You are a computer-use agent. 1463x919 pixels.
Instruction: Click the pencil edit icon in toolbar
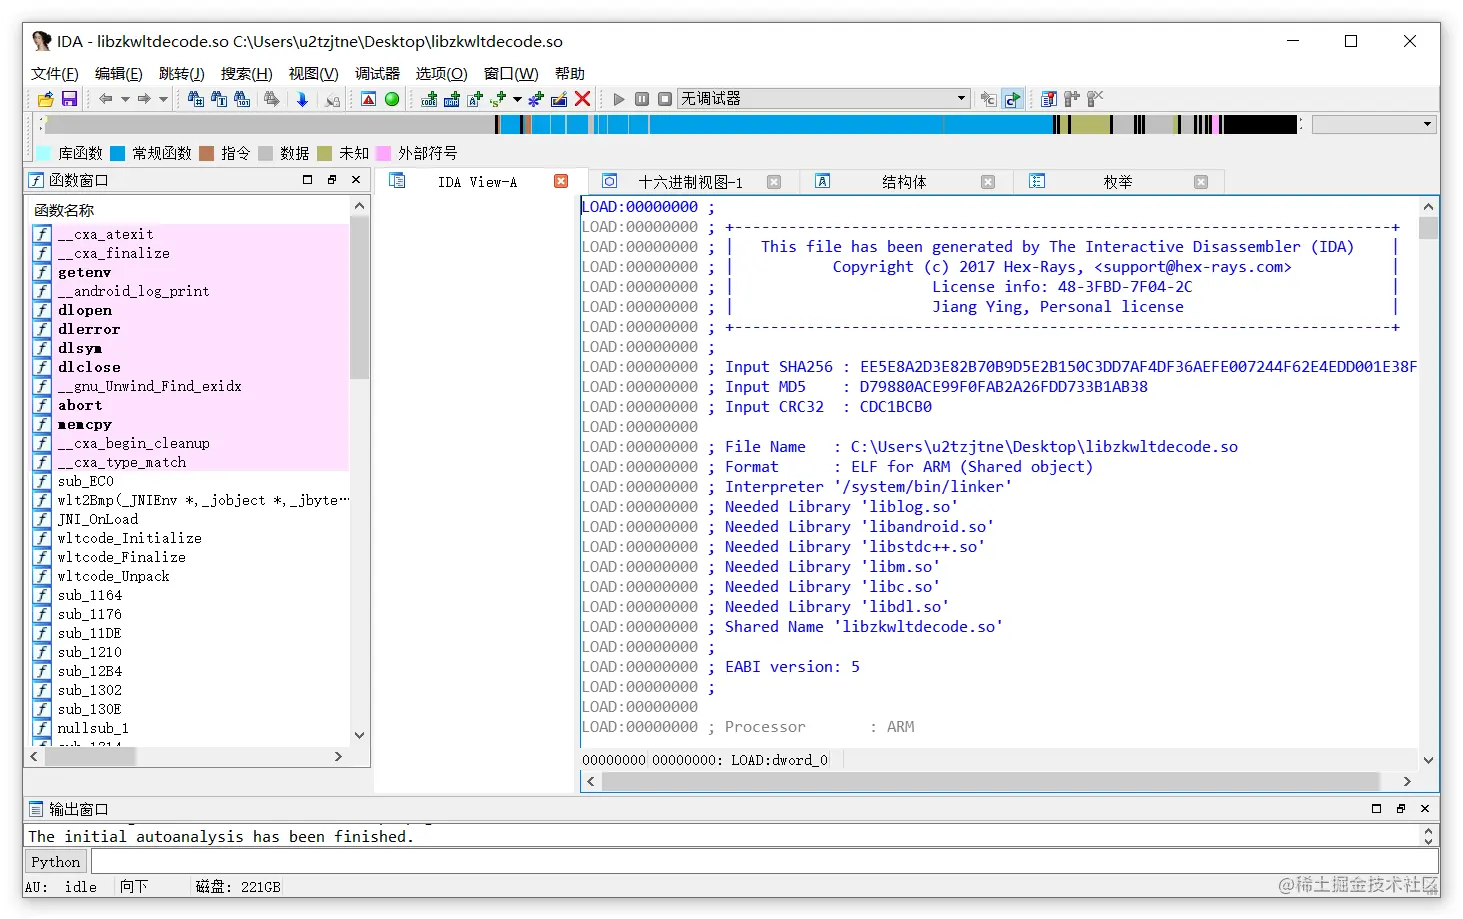(x=559, y=99)
